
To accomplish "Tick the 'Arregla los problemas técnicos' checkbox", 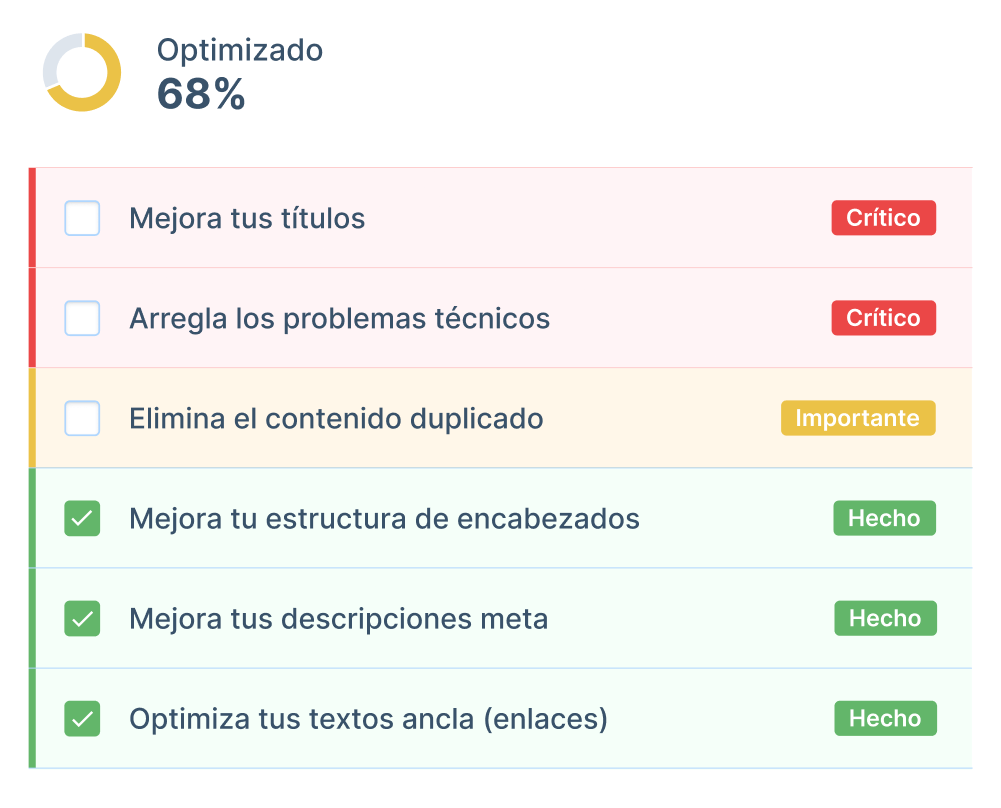I will click(x=82, y=318).
